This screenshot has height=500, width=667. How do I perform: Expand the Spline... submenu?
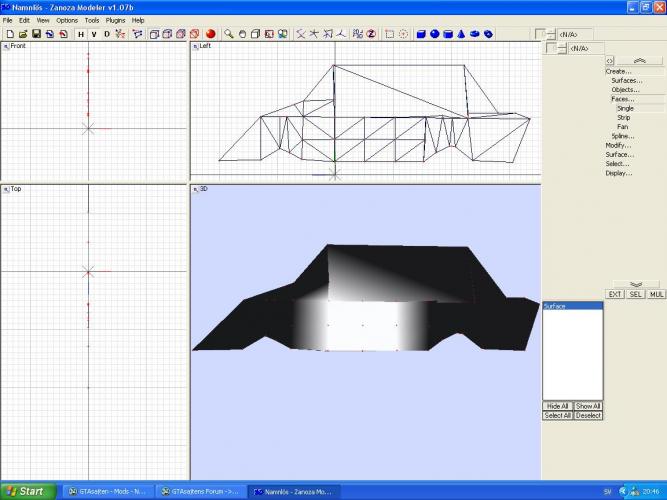click(623, 136)
